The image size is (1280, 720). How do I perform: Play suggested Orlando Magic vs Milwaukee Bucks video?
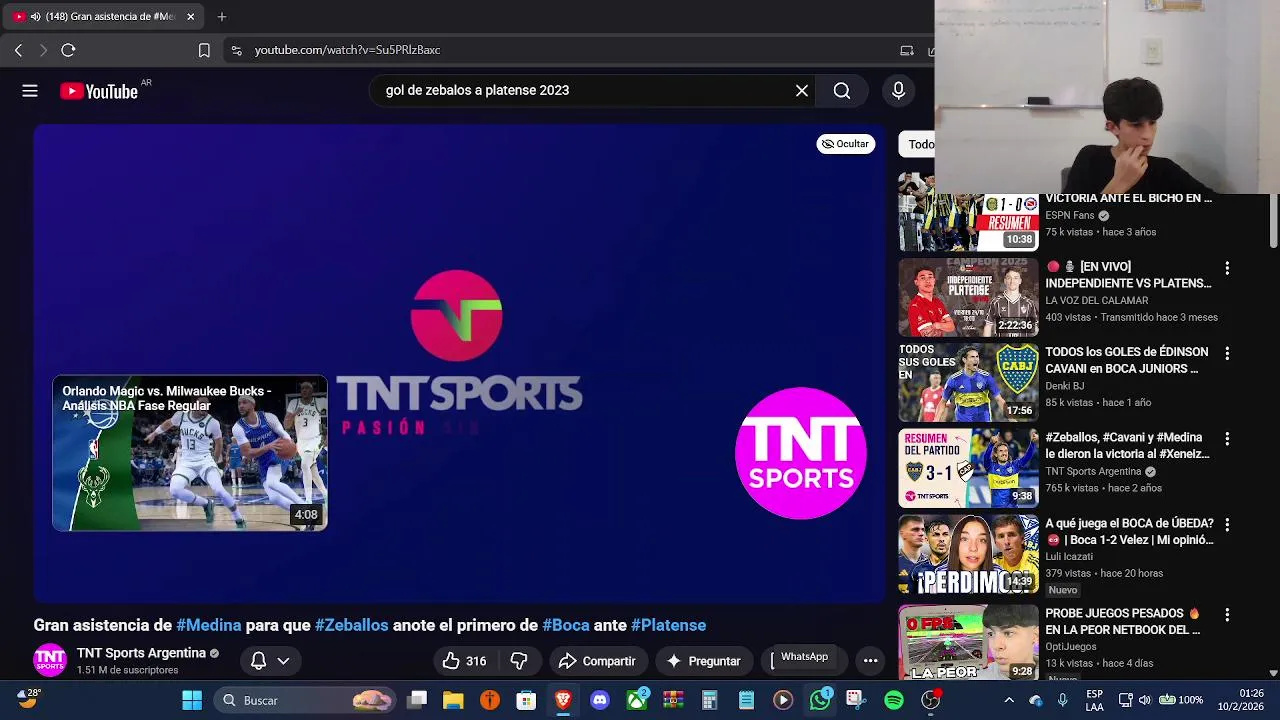click(x=190, y=453)
